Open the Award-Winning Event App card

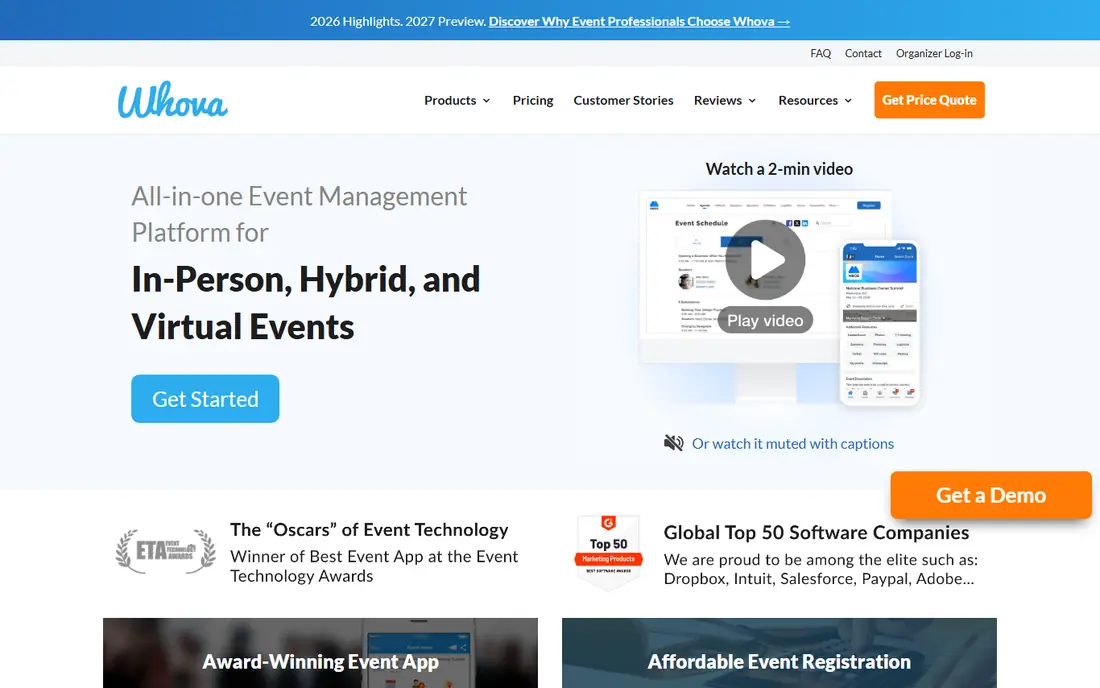[x=321, y=653]
